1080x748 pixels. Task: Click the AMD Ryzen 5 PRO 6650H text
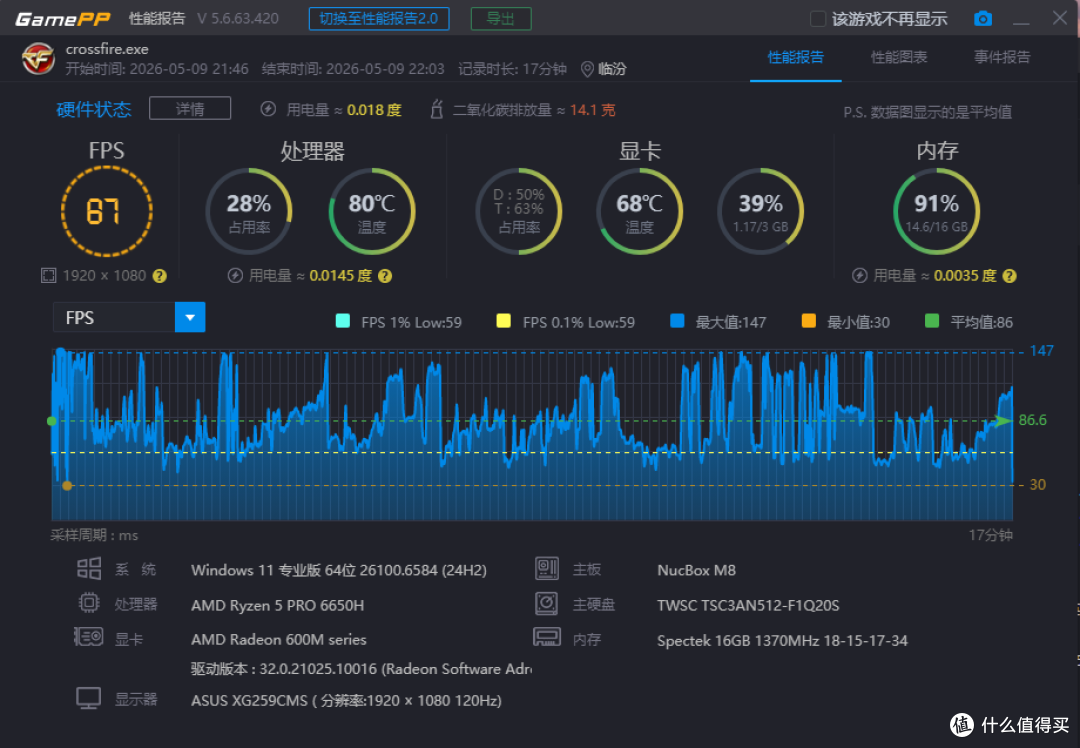278,605
